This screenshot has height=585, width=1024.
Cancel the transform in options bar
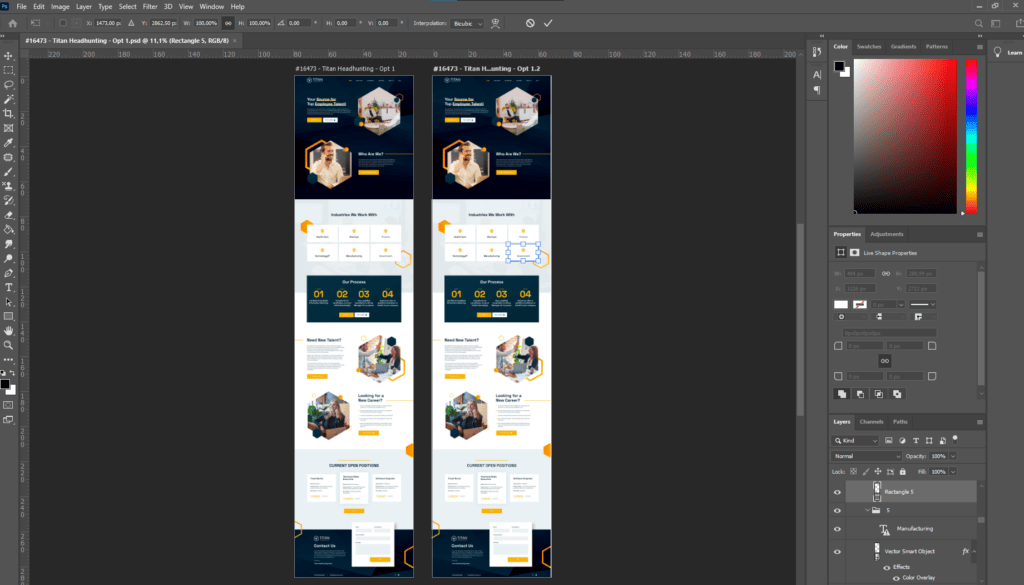530,22
